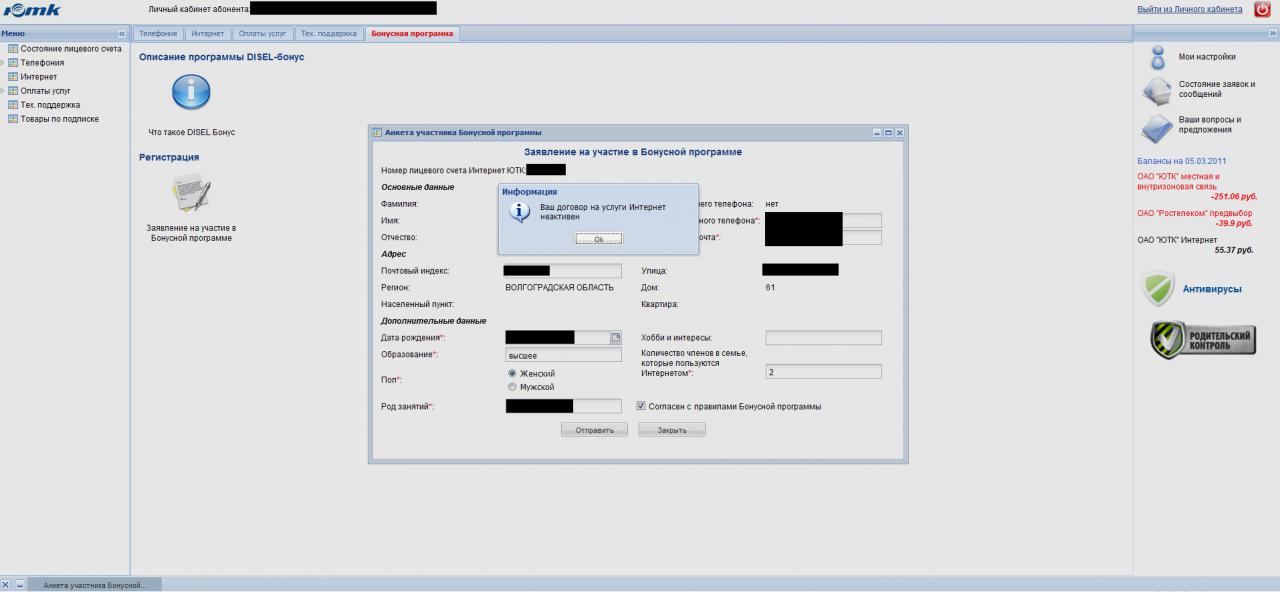The height and width of the screenshot is (592, 1280).
Task: Switch to the Тех. поддержка tab
Action: coord(328,34)
